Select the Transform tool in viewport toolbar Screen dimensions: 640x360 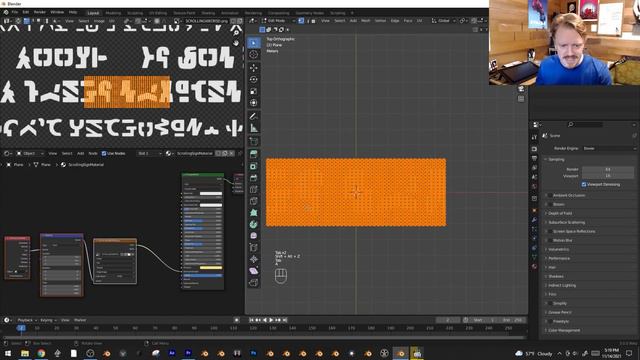[253, 103]
